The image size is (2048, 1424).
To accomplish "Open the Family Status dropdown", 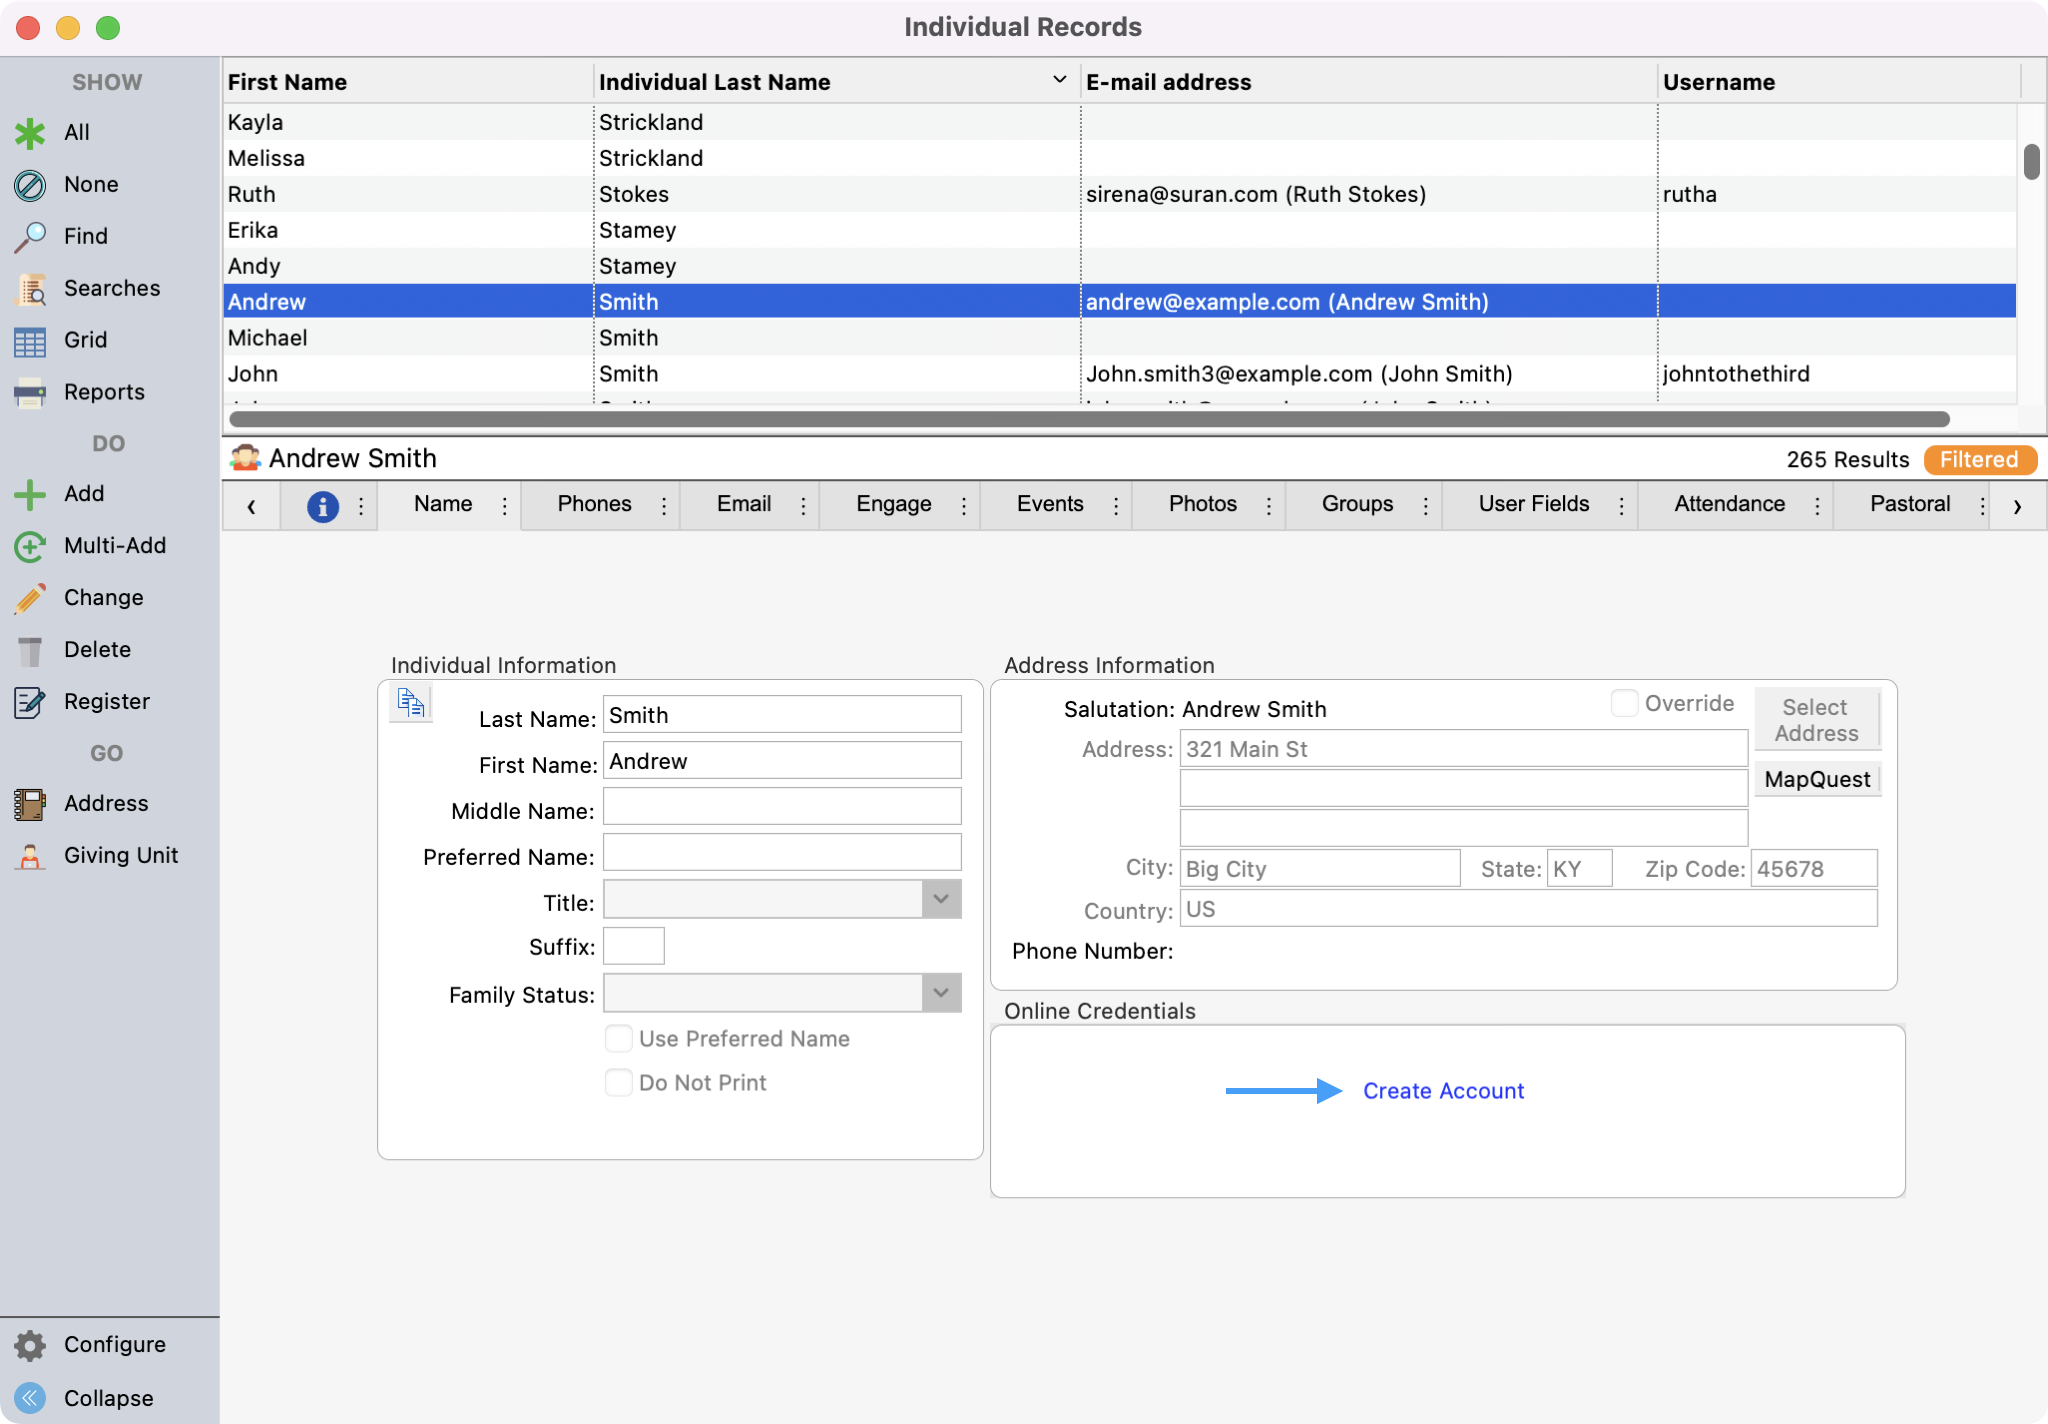I will point(938,993).
